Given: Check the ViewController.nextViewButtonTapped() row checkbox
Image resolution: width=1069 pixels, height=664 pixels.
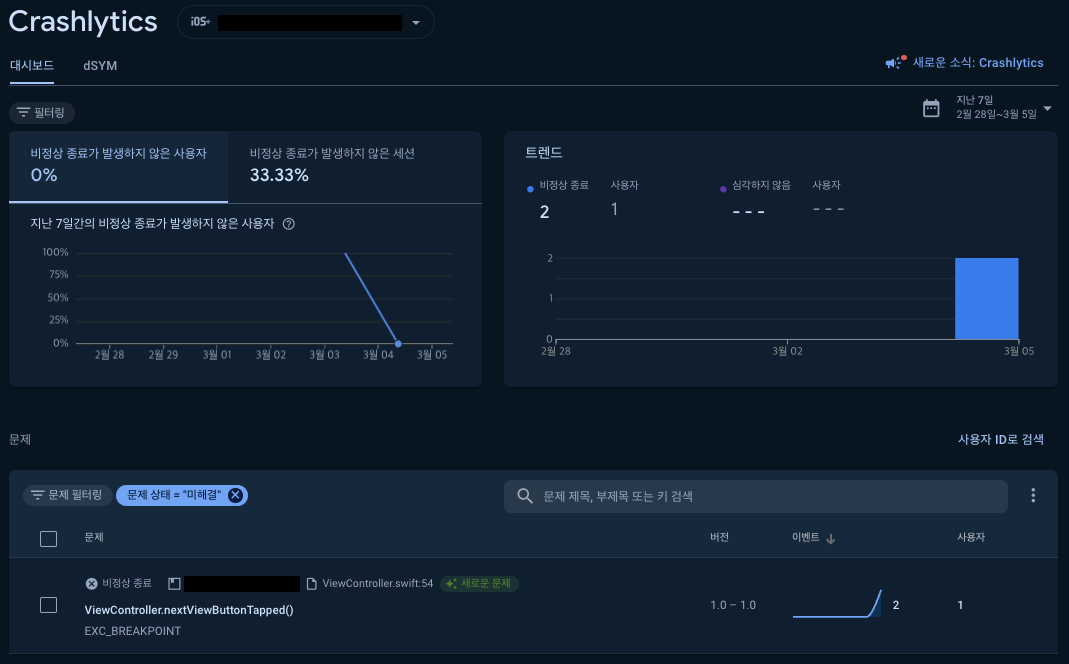Looking at the screenshot, I should [x=48, y=605].
